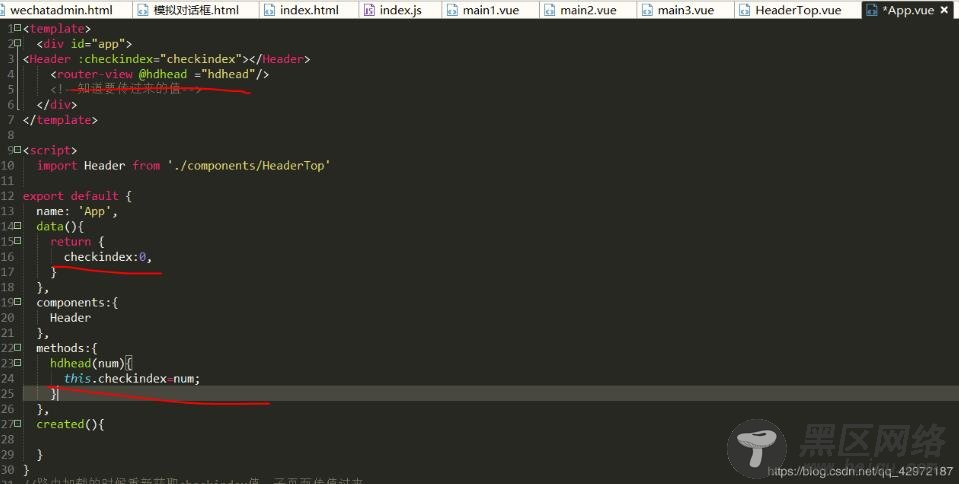The image size is (959, 484).
Task: Fold the data() function at line 14
Action: [17, 226]
